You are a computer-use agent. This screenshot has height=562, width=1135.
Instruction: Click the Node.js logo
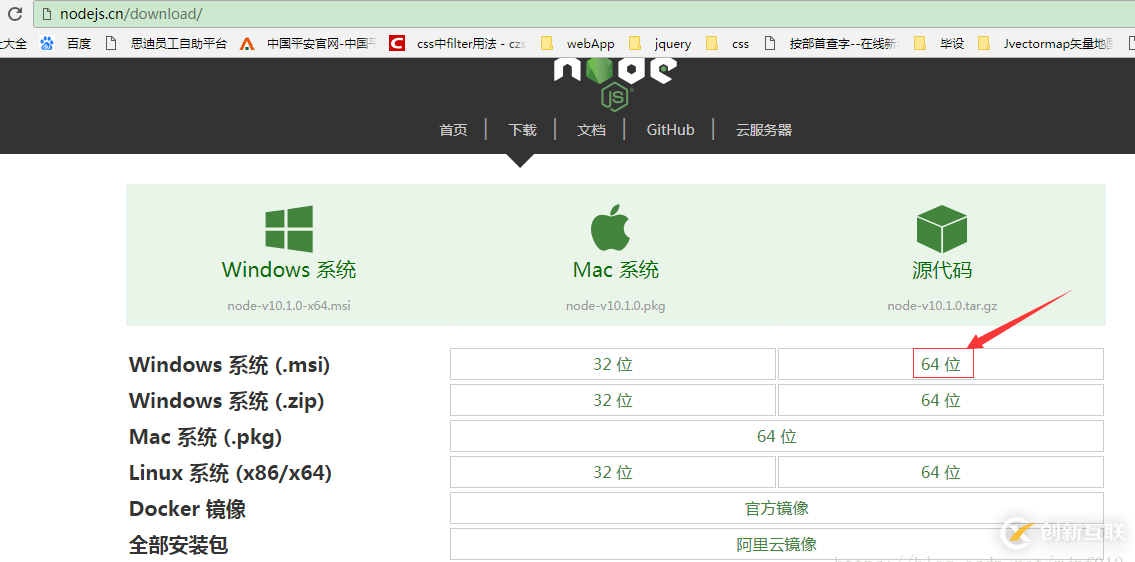click(x=615, y=83)
